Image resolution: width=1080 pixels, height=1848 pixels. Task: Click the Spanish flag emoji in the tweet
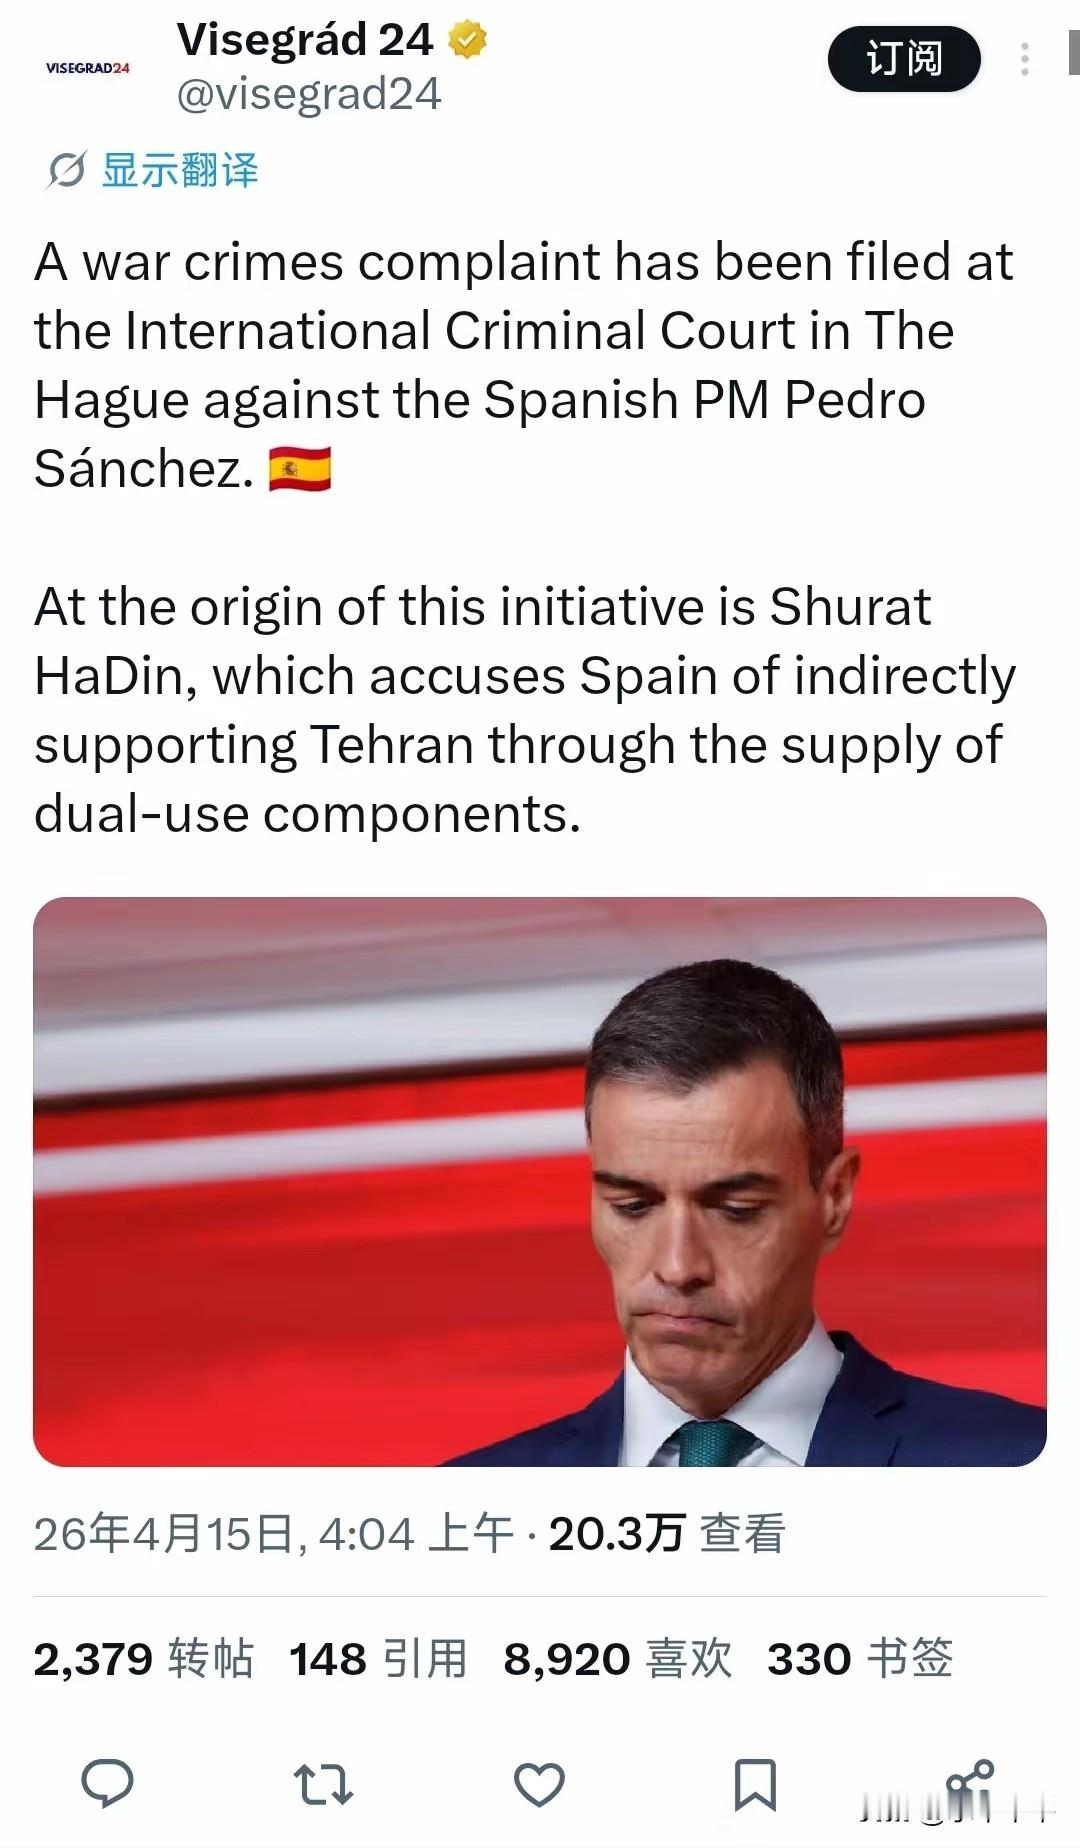coord(302,470)
